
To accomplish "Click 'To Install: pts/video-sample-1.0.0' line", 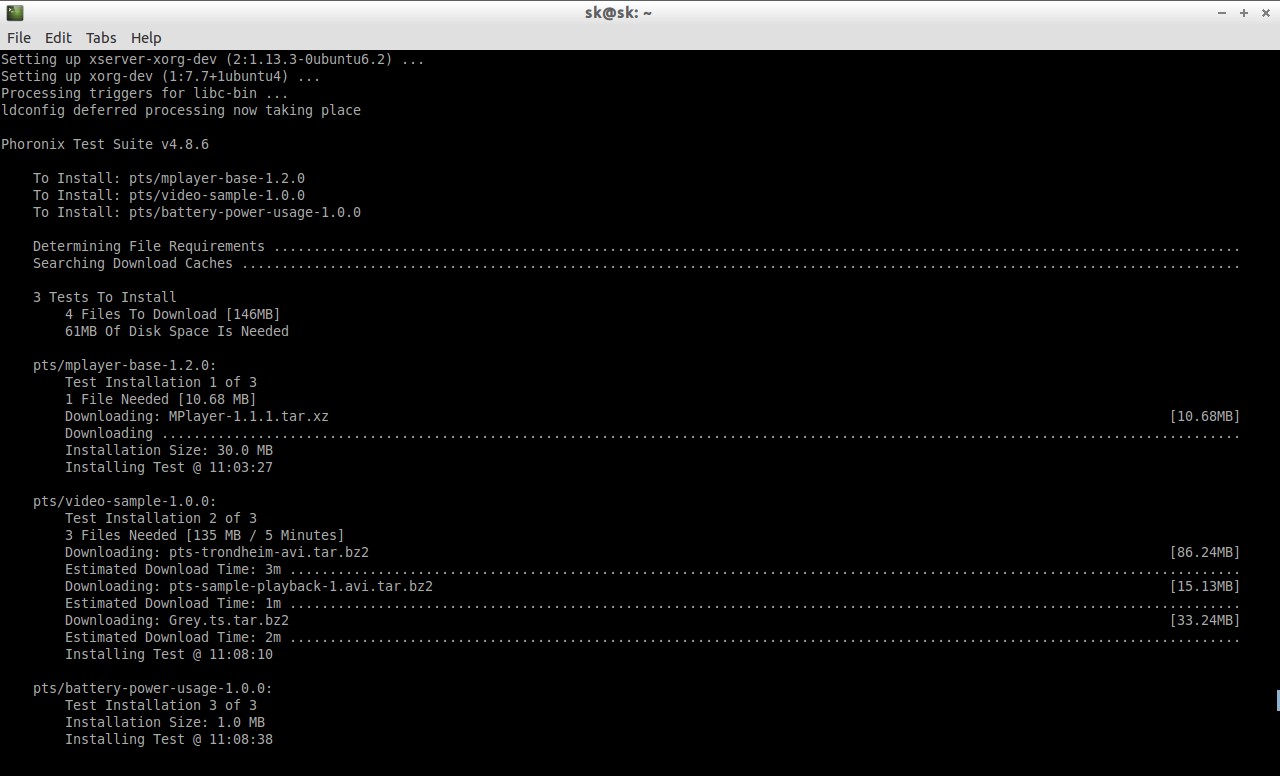I will 169,195.
